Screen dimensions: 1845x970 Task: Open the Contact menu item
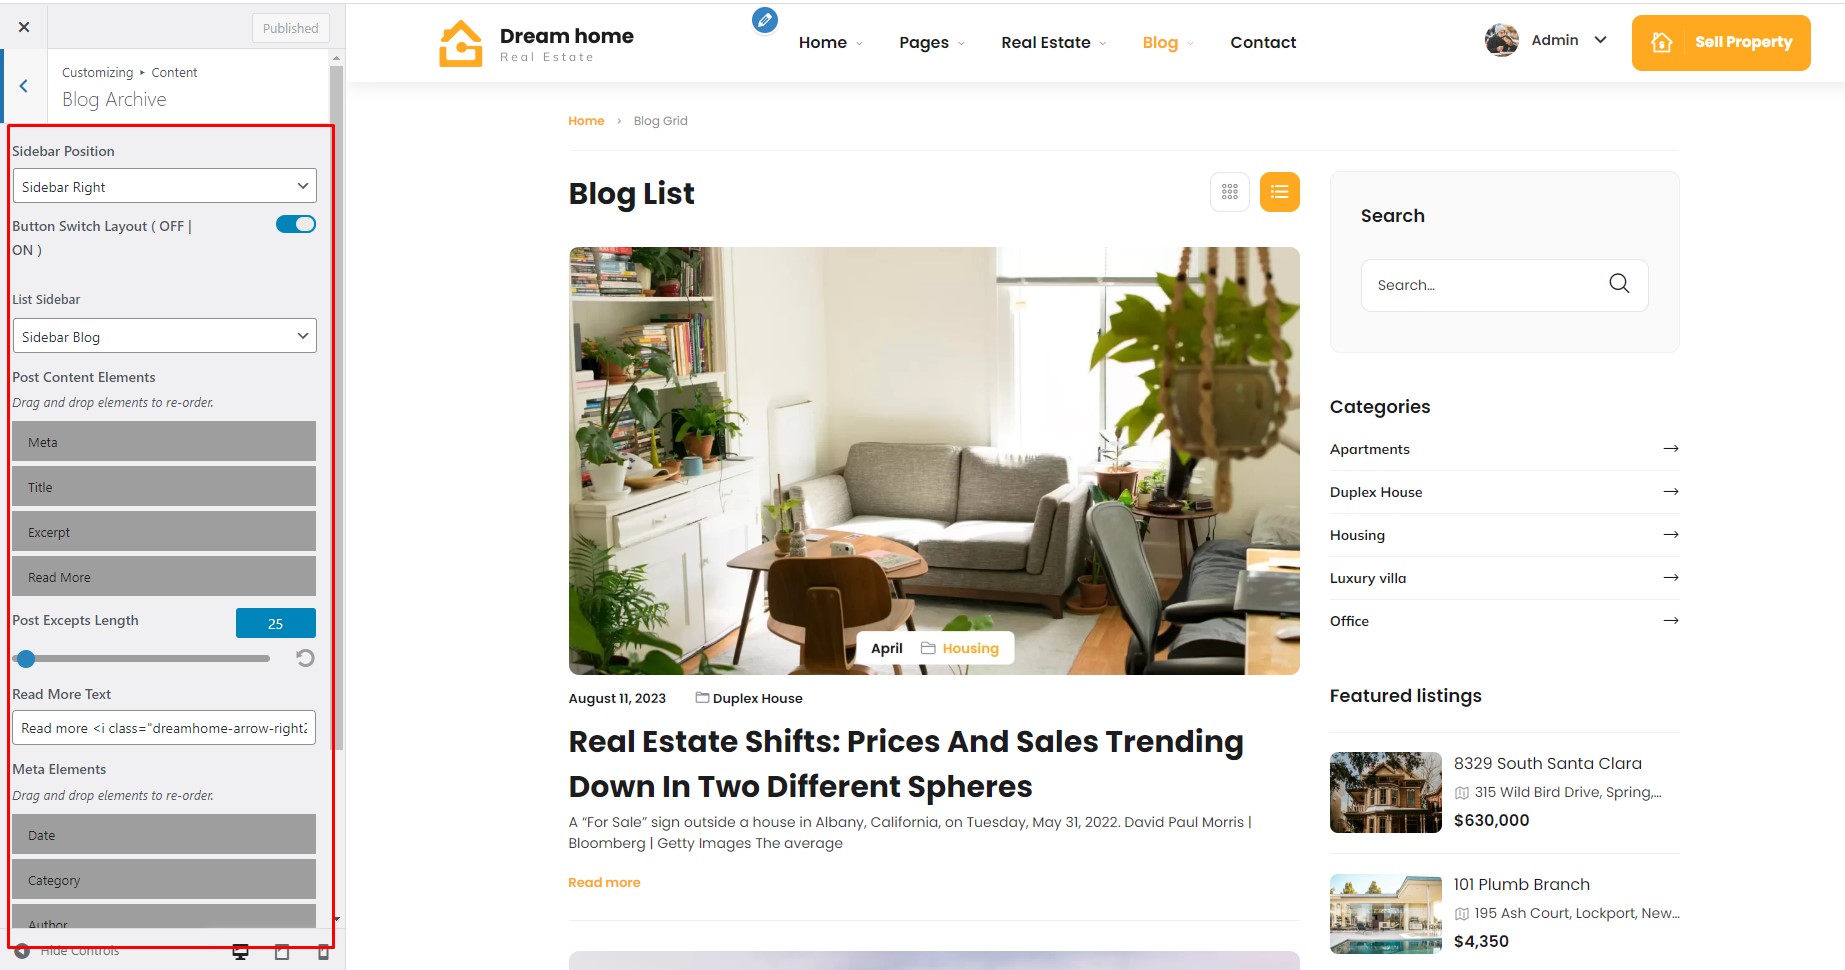[x=1263, y=42]
